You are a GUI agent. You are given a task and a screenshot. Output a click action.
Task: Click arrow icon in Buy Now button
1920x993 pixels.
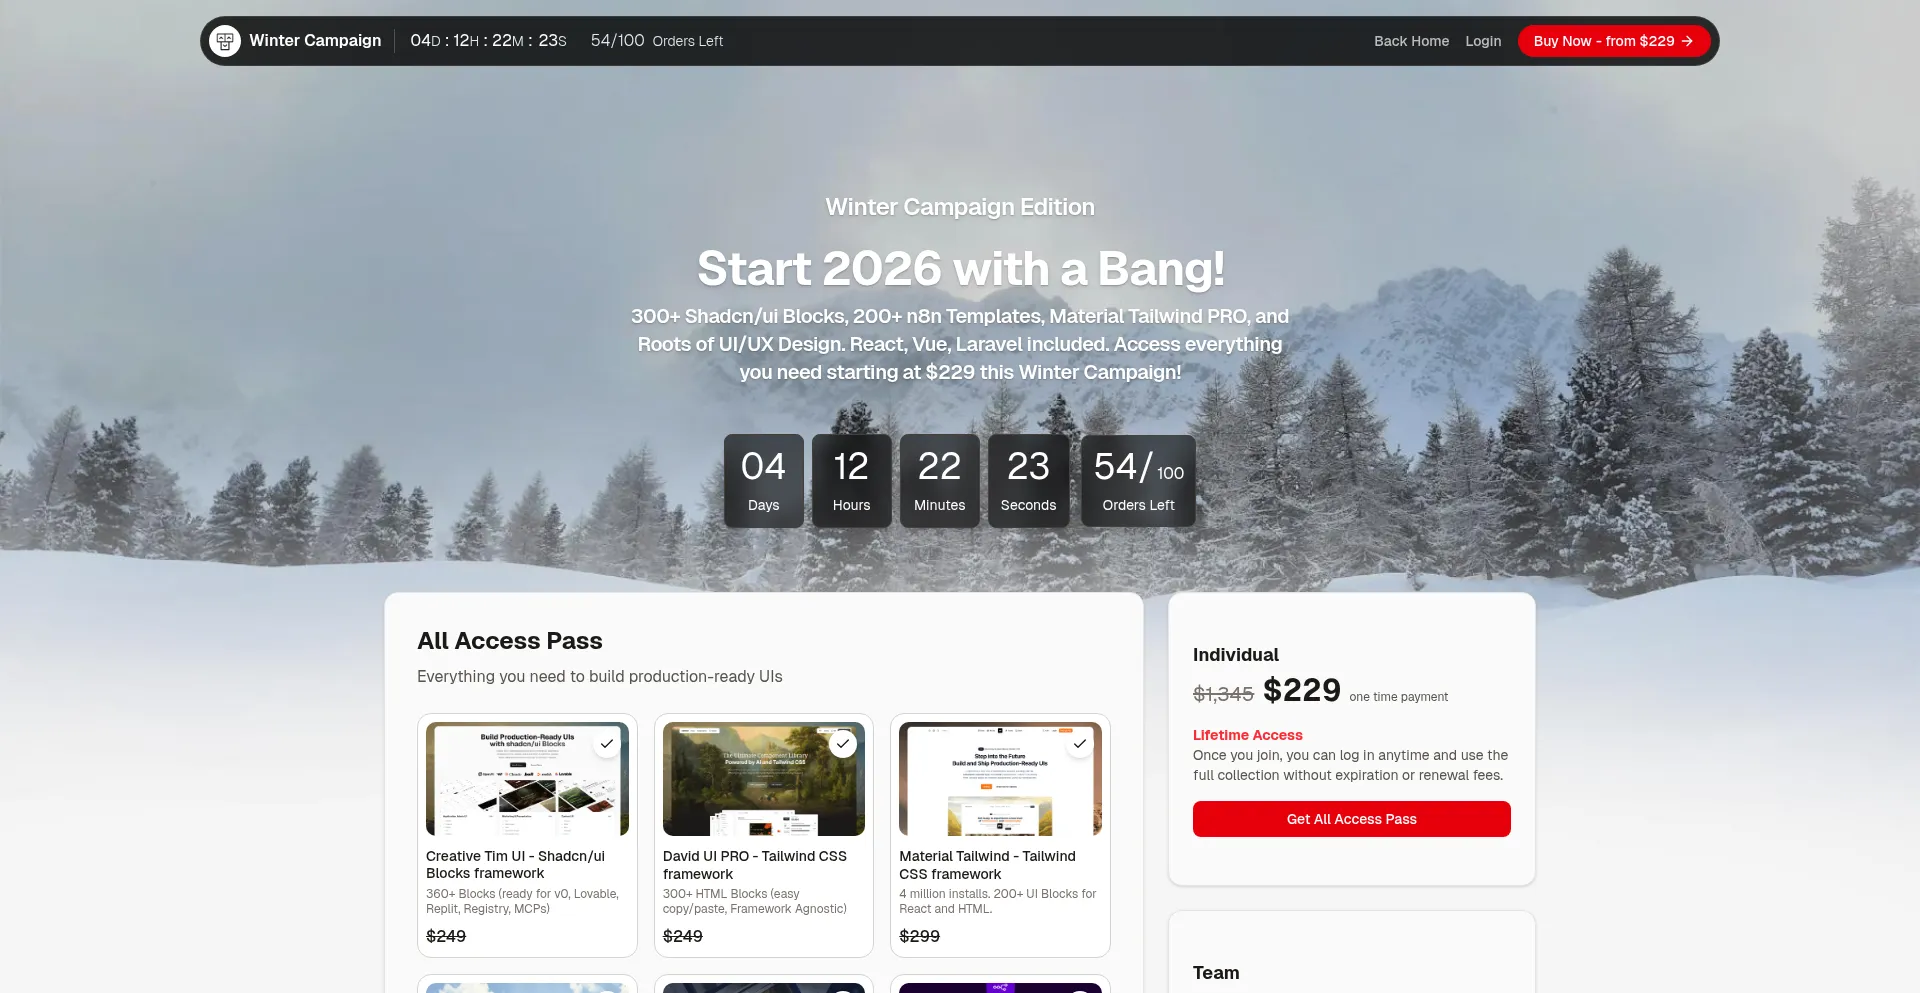pos(1687,41)
